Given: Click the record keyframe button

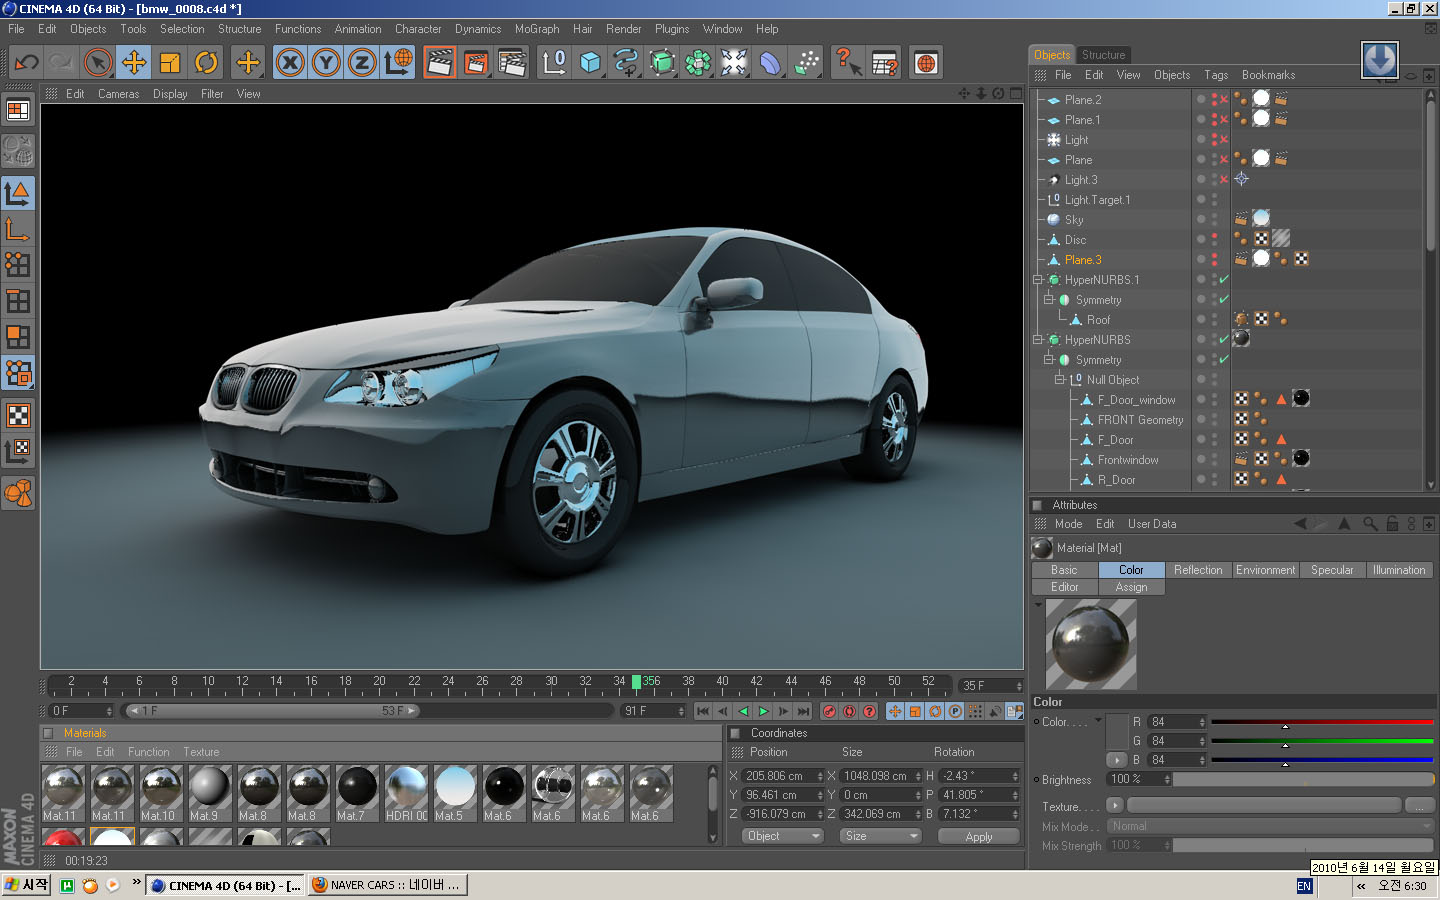Looking at the screenshot, I should coord(829,711).
